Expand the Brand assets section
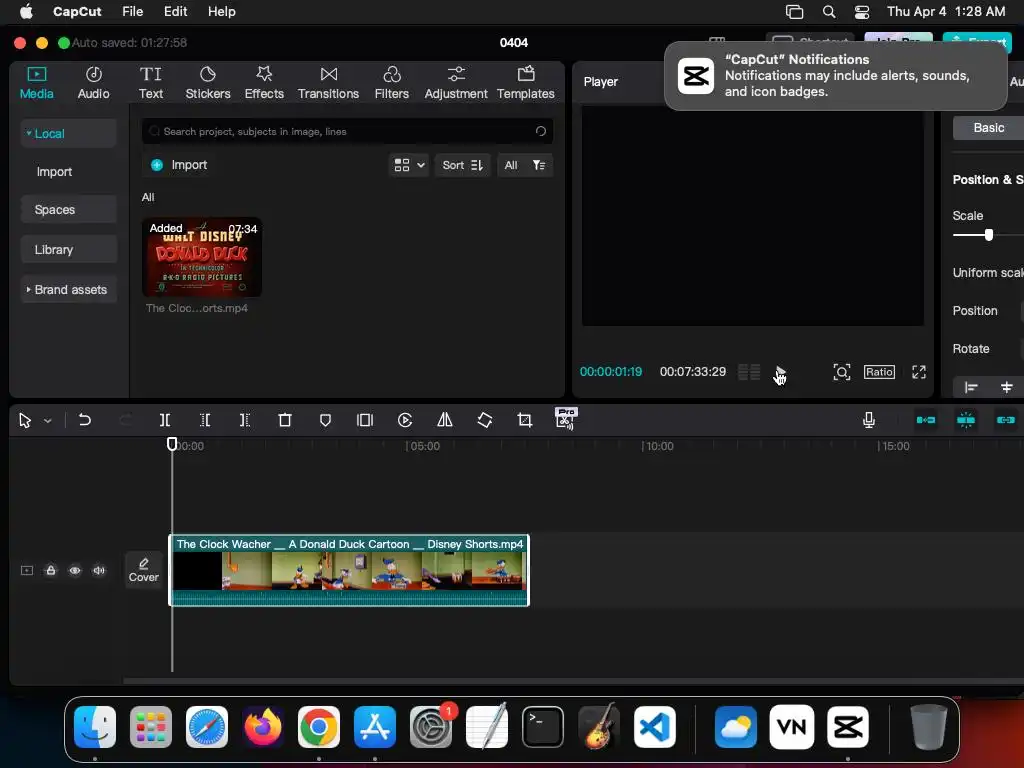Image resolution: width=1024 pixels, height=768 pixels. (28, 289)
